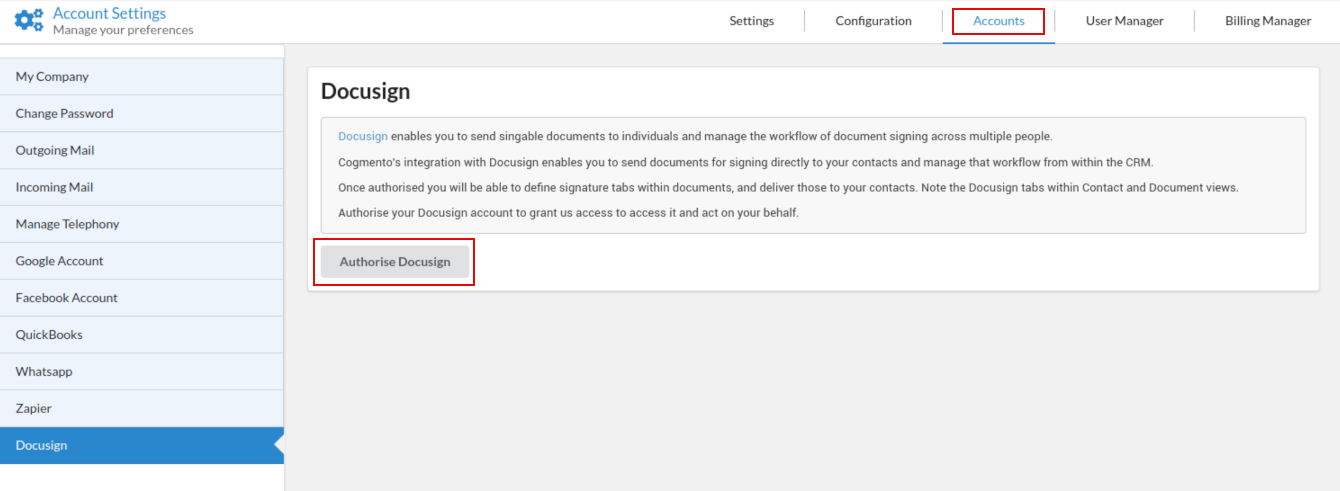The image size is (1340, 491).
Task: Go to the Billing Manager tab
Action: 1267,21
